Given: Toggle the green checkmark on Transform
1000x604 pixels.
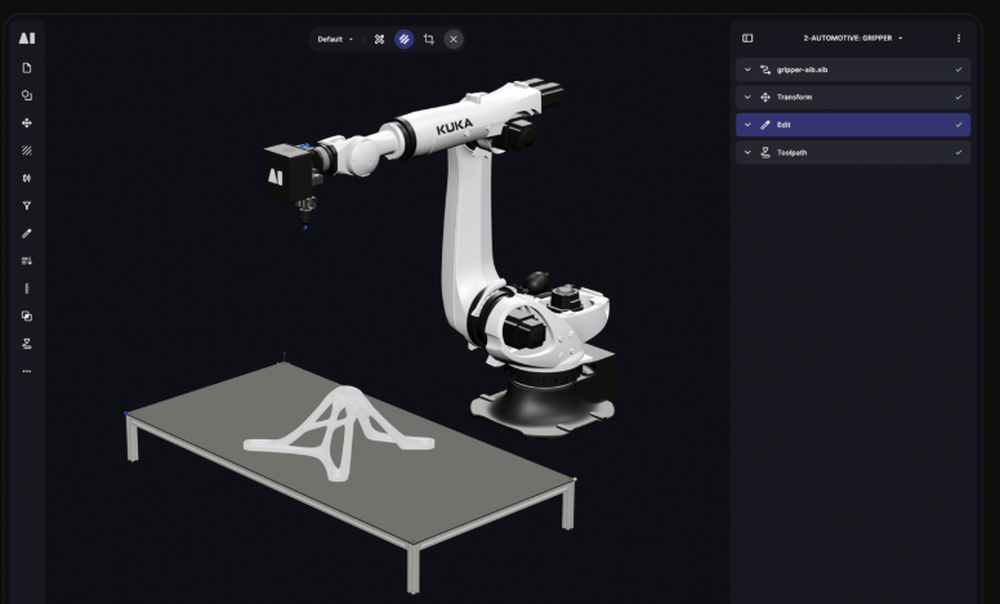Looking at the screenshot, I should (957, 97).
